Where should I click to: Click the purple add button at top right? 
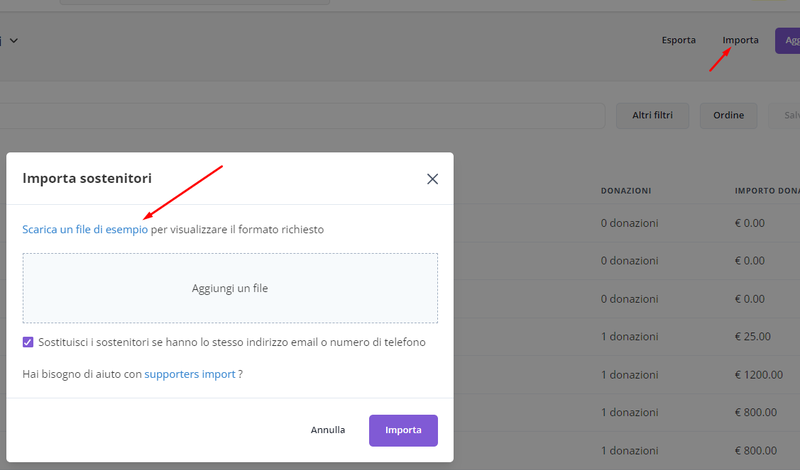click(788, 40)
